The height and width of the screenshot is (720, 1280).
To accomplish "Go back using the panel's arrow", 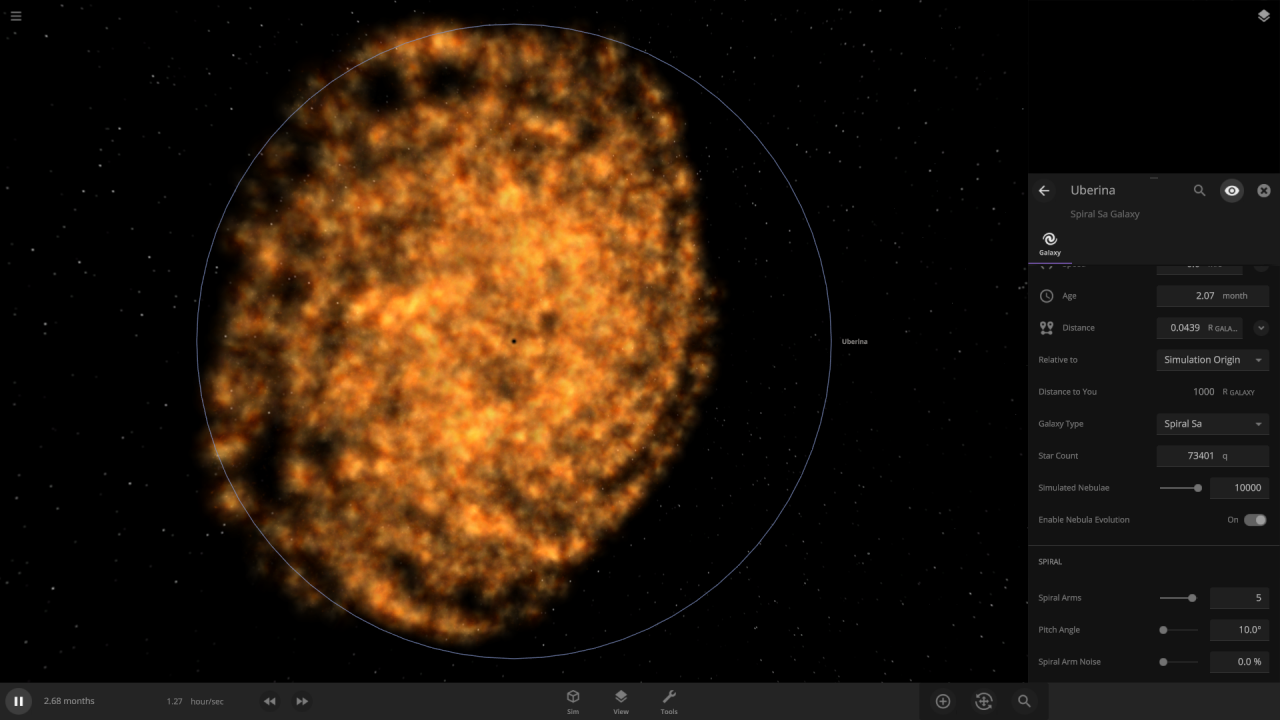I will (x=1044, y=190).
